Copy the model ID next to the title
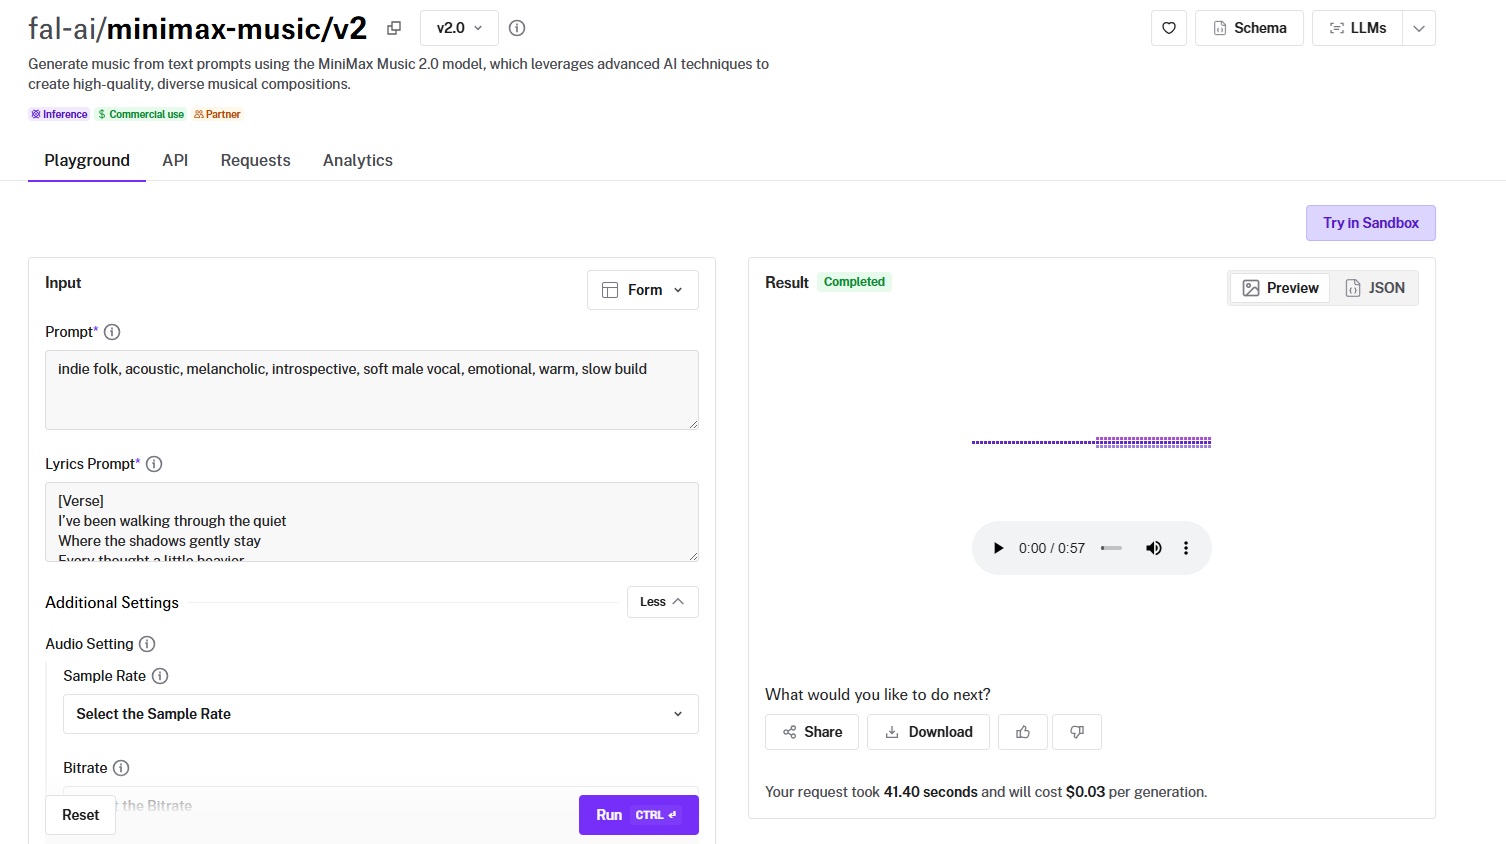This screenshot has height=844, width=1506. (394, 28)
